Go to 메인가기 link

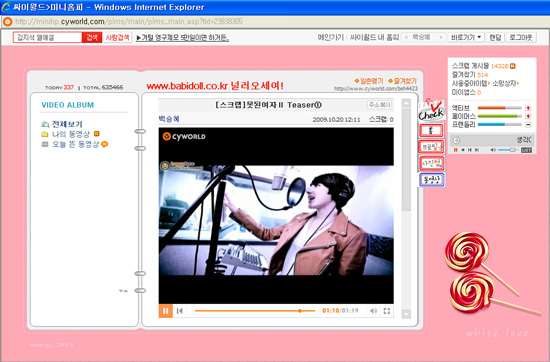(330, 38)
